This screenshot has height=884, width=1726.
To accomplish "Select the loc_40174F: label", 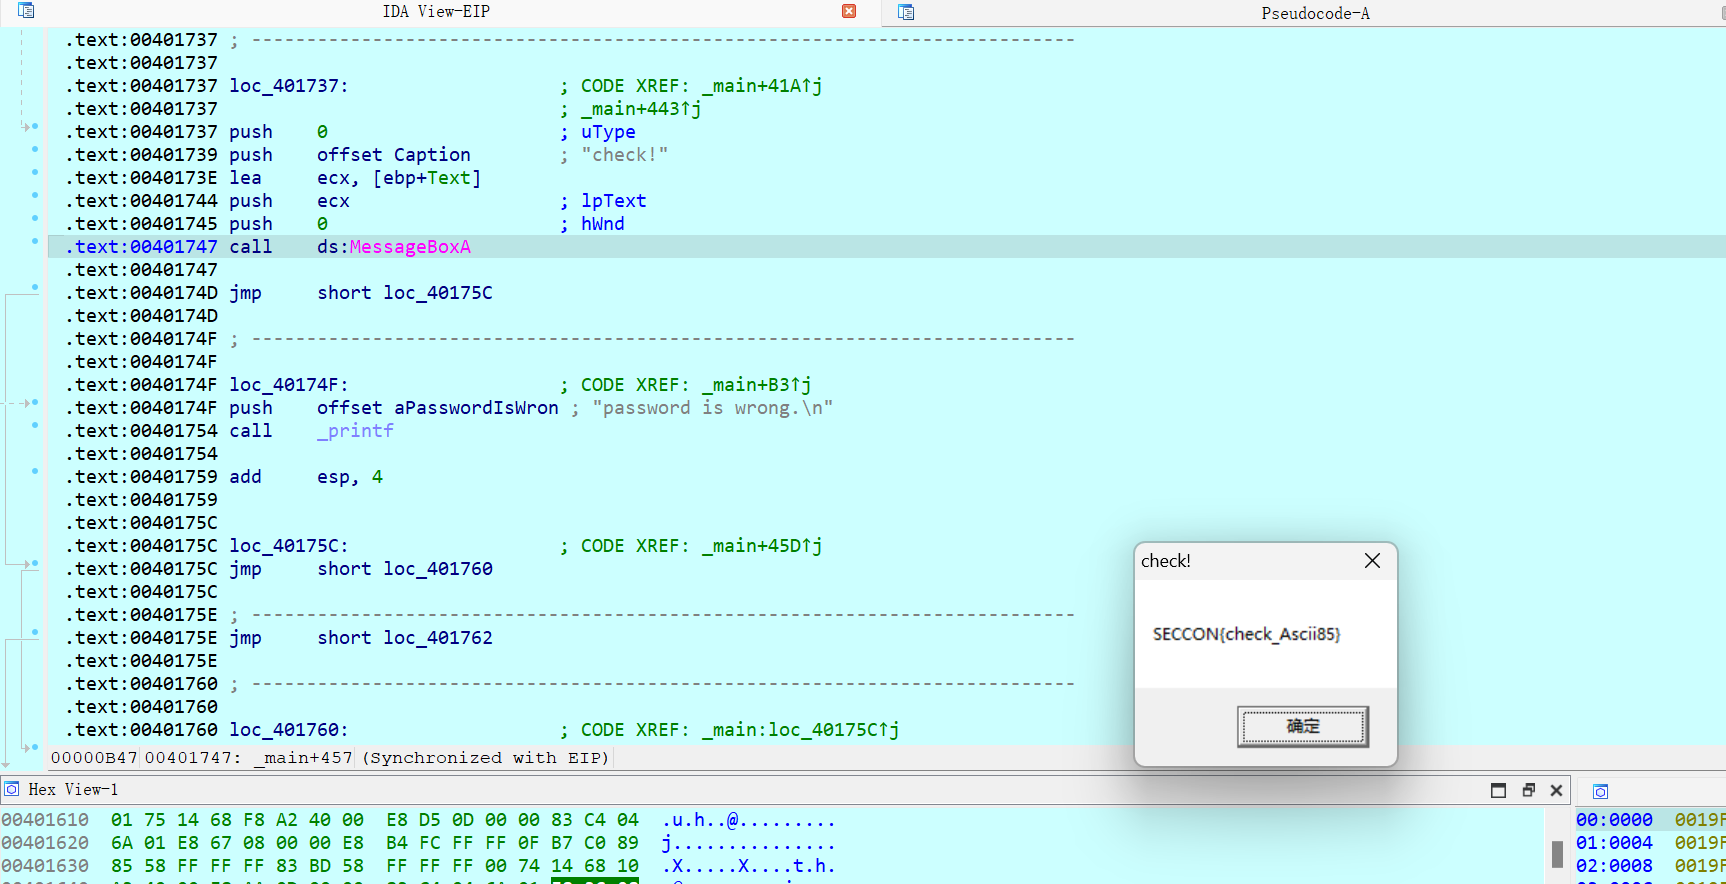I will point(289,385).
